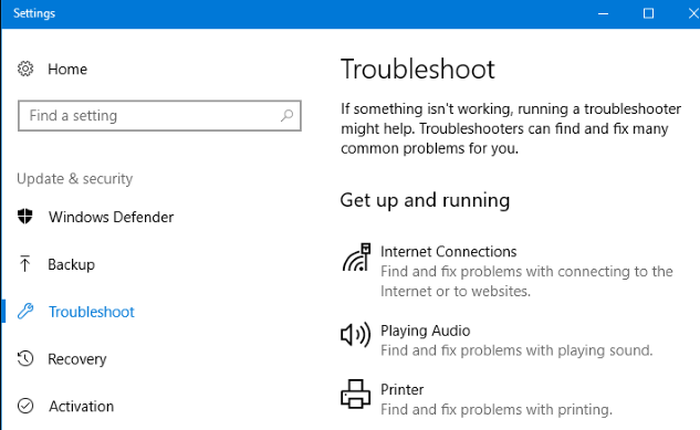Viewport: 700px width, 430px height.
Task: Click the Troubleshoot wrench icon
Action: [25, 311]
